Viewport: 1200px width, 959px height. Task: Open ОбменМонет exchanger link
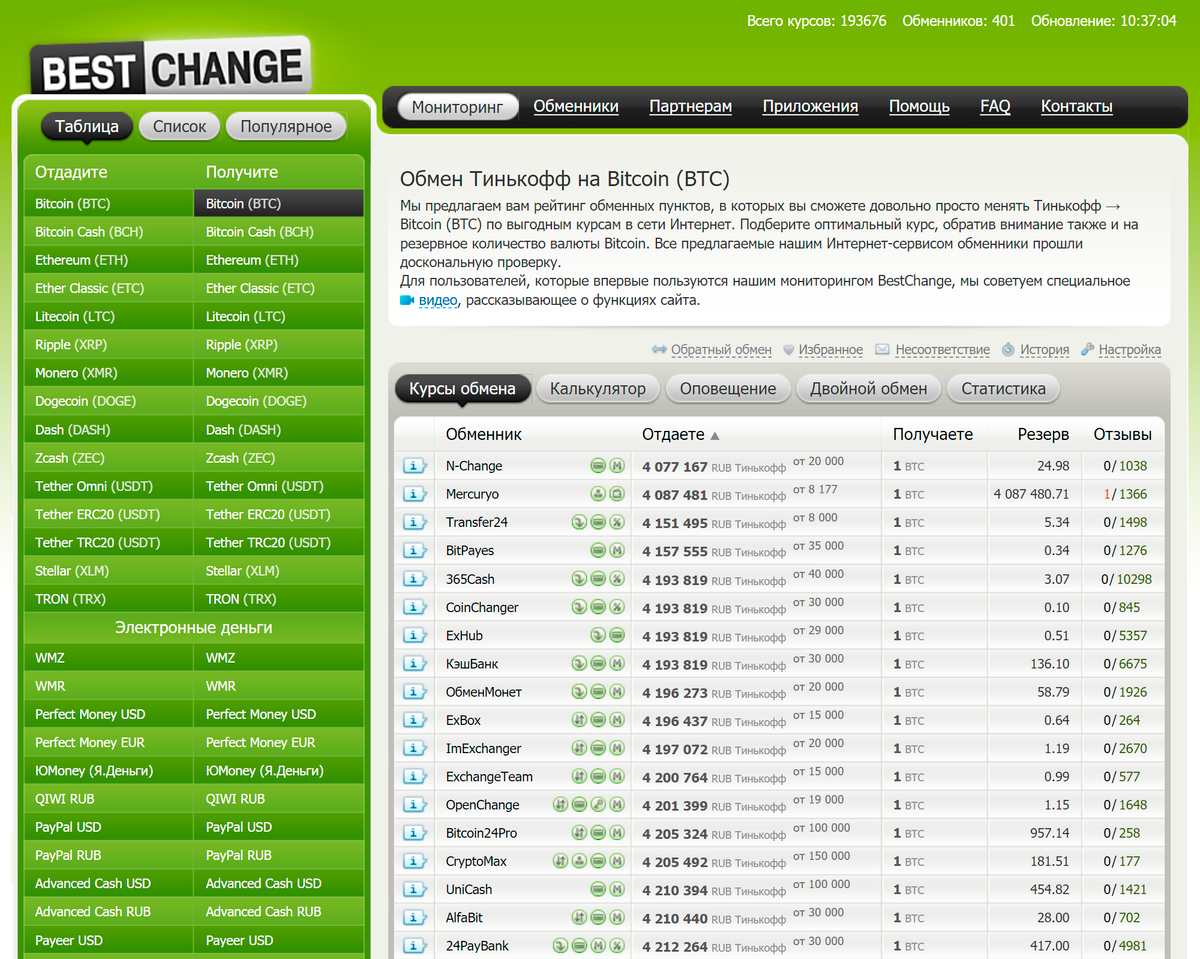coord(484,692)
